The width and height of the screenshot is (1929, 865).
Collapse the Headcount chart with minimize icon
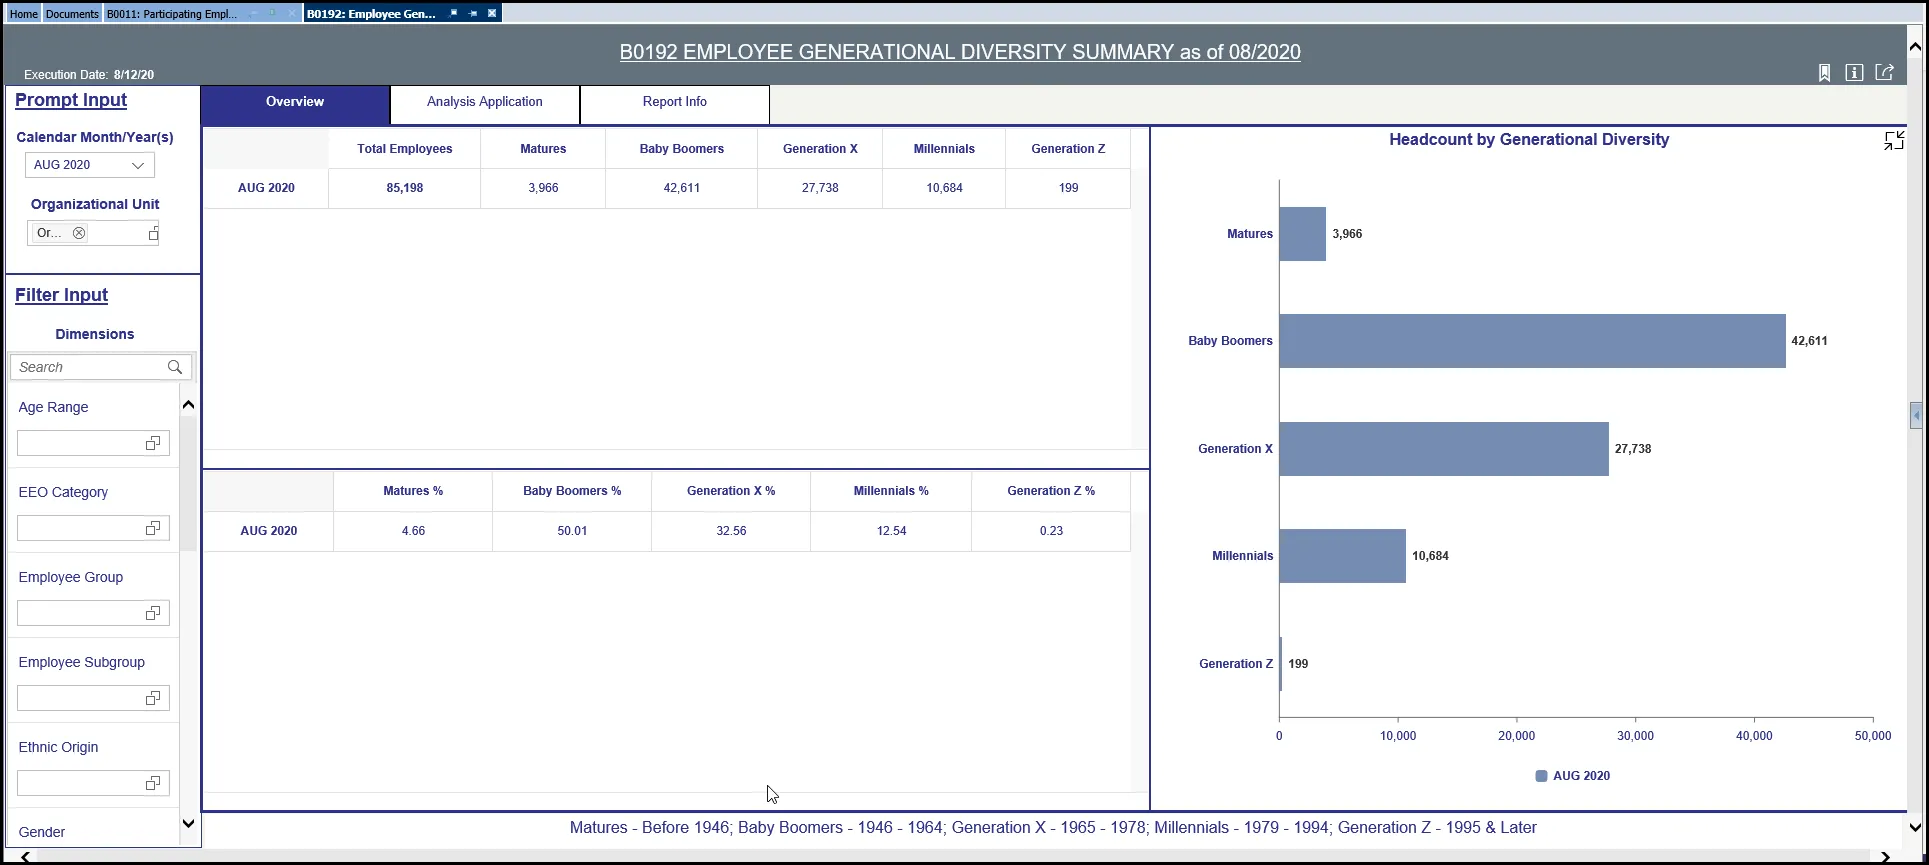(x=1893, y=141)
